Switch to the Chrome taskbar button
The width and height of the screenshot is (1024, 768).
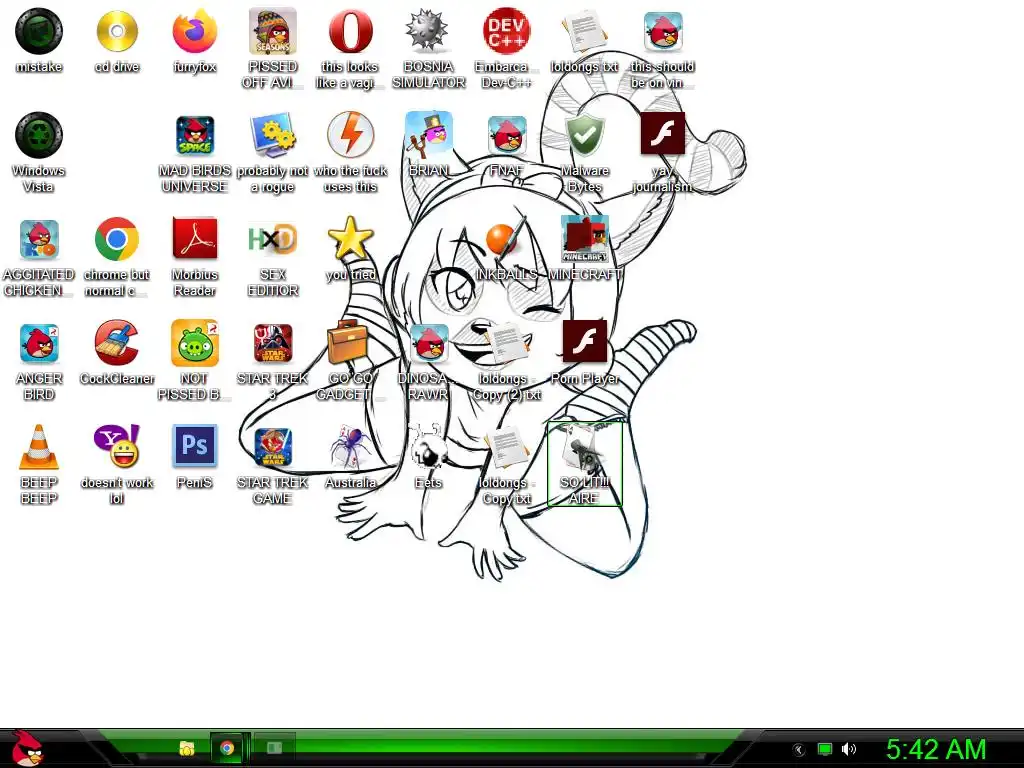[227, 748]
